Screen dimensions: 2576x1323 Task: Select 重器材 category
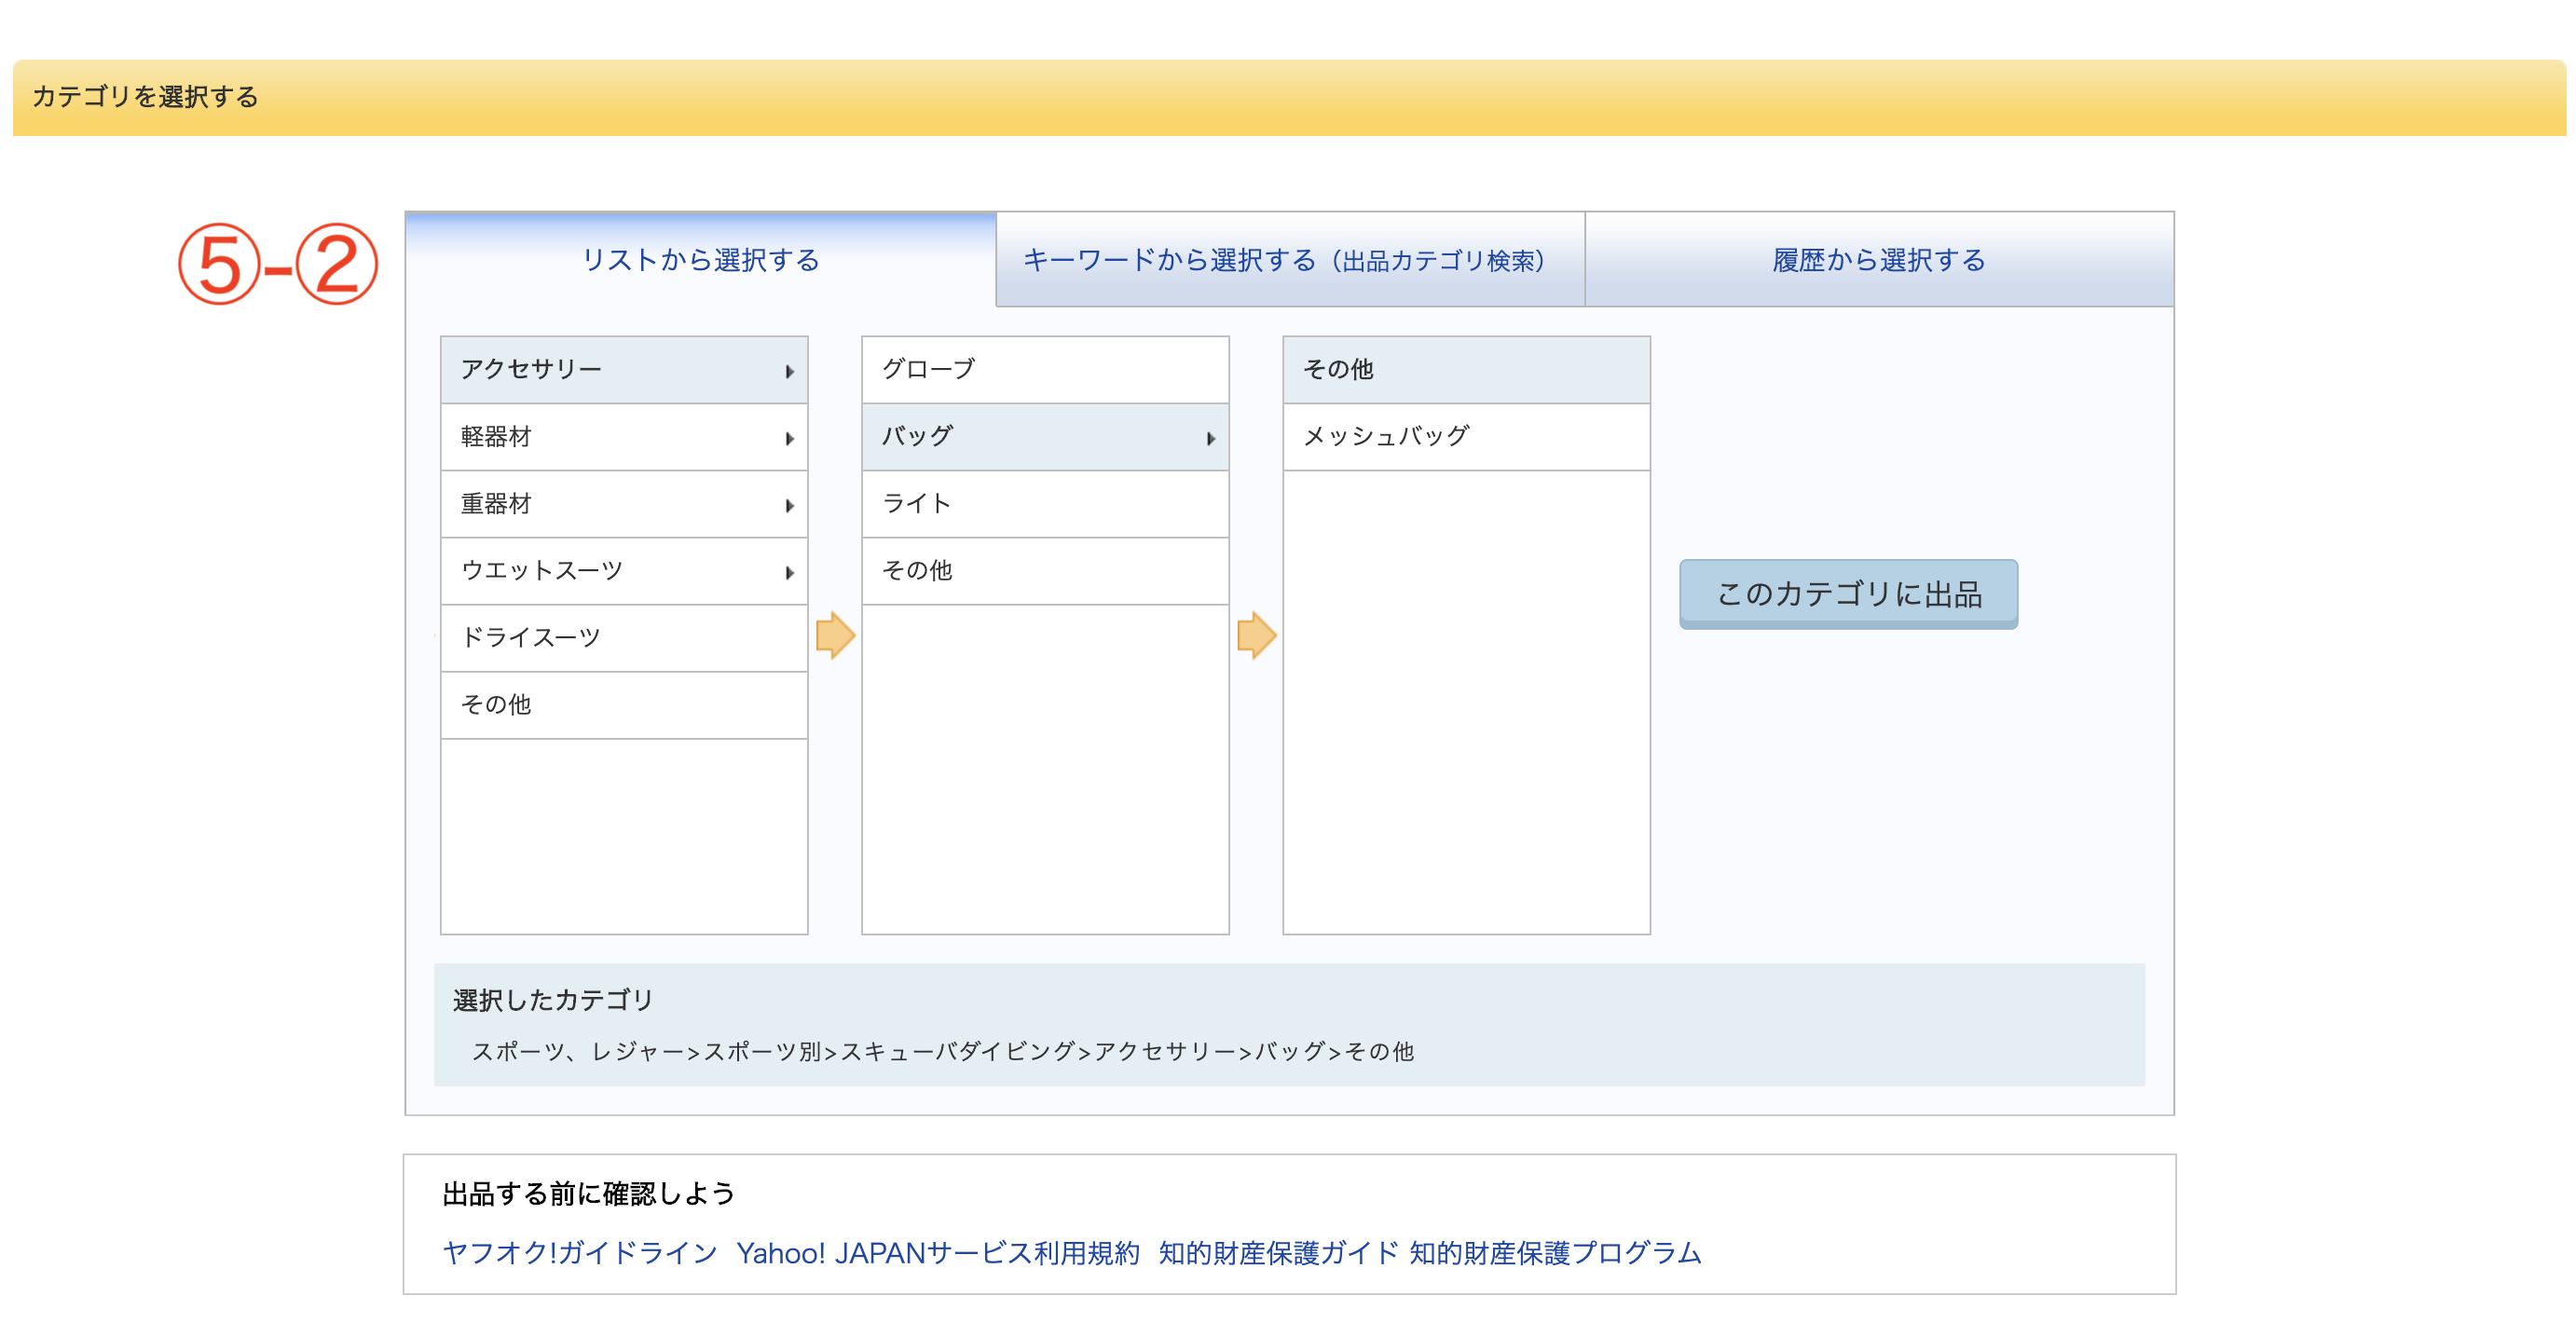(x=624, y=504)
